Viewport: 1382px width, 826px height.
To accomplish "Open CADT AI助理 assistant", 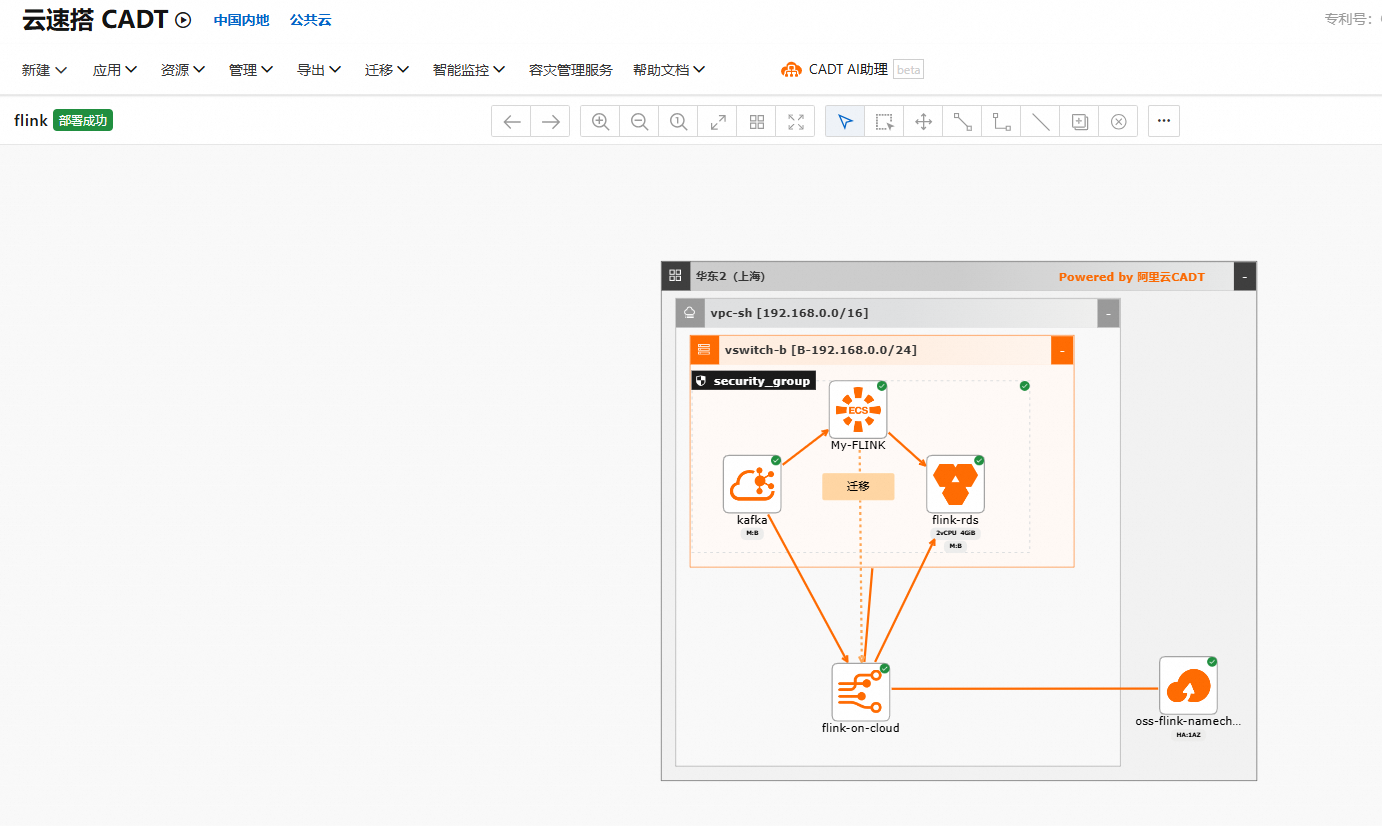I will 848,70.
